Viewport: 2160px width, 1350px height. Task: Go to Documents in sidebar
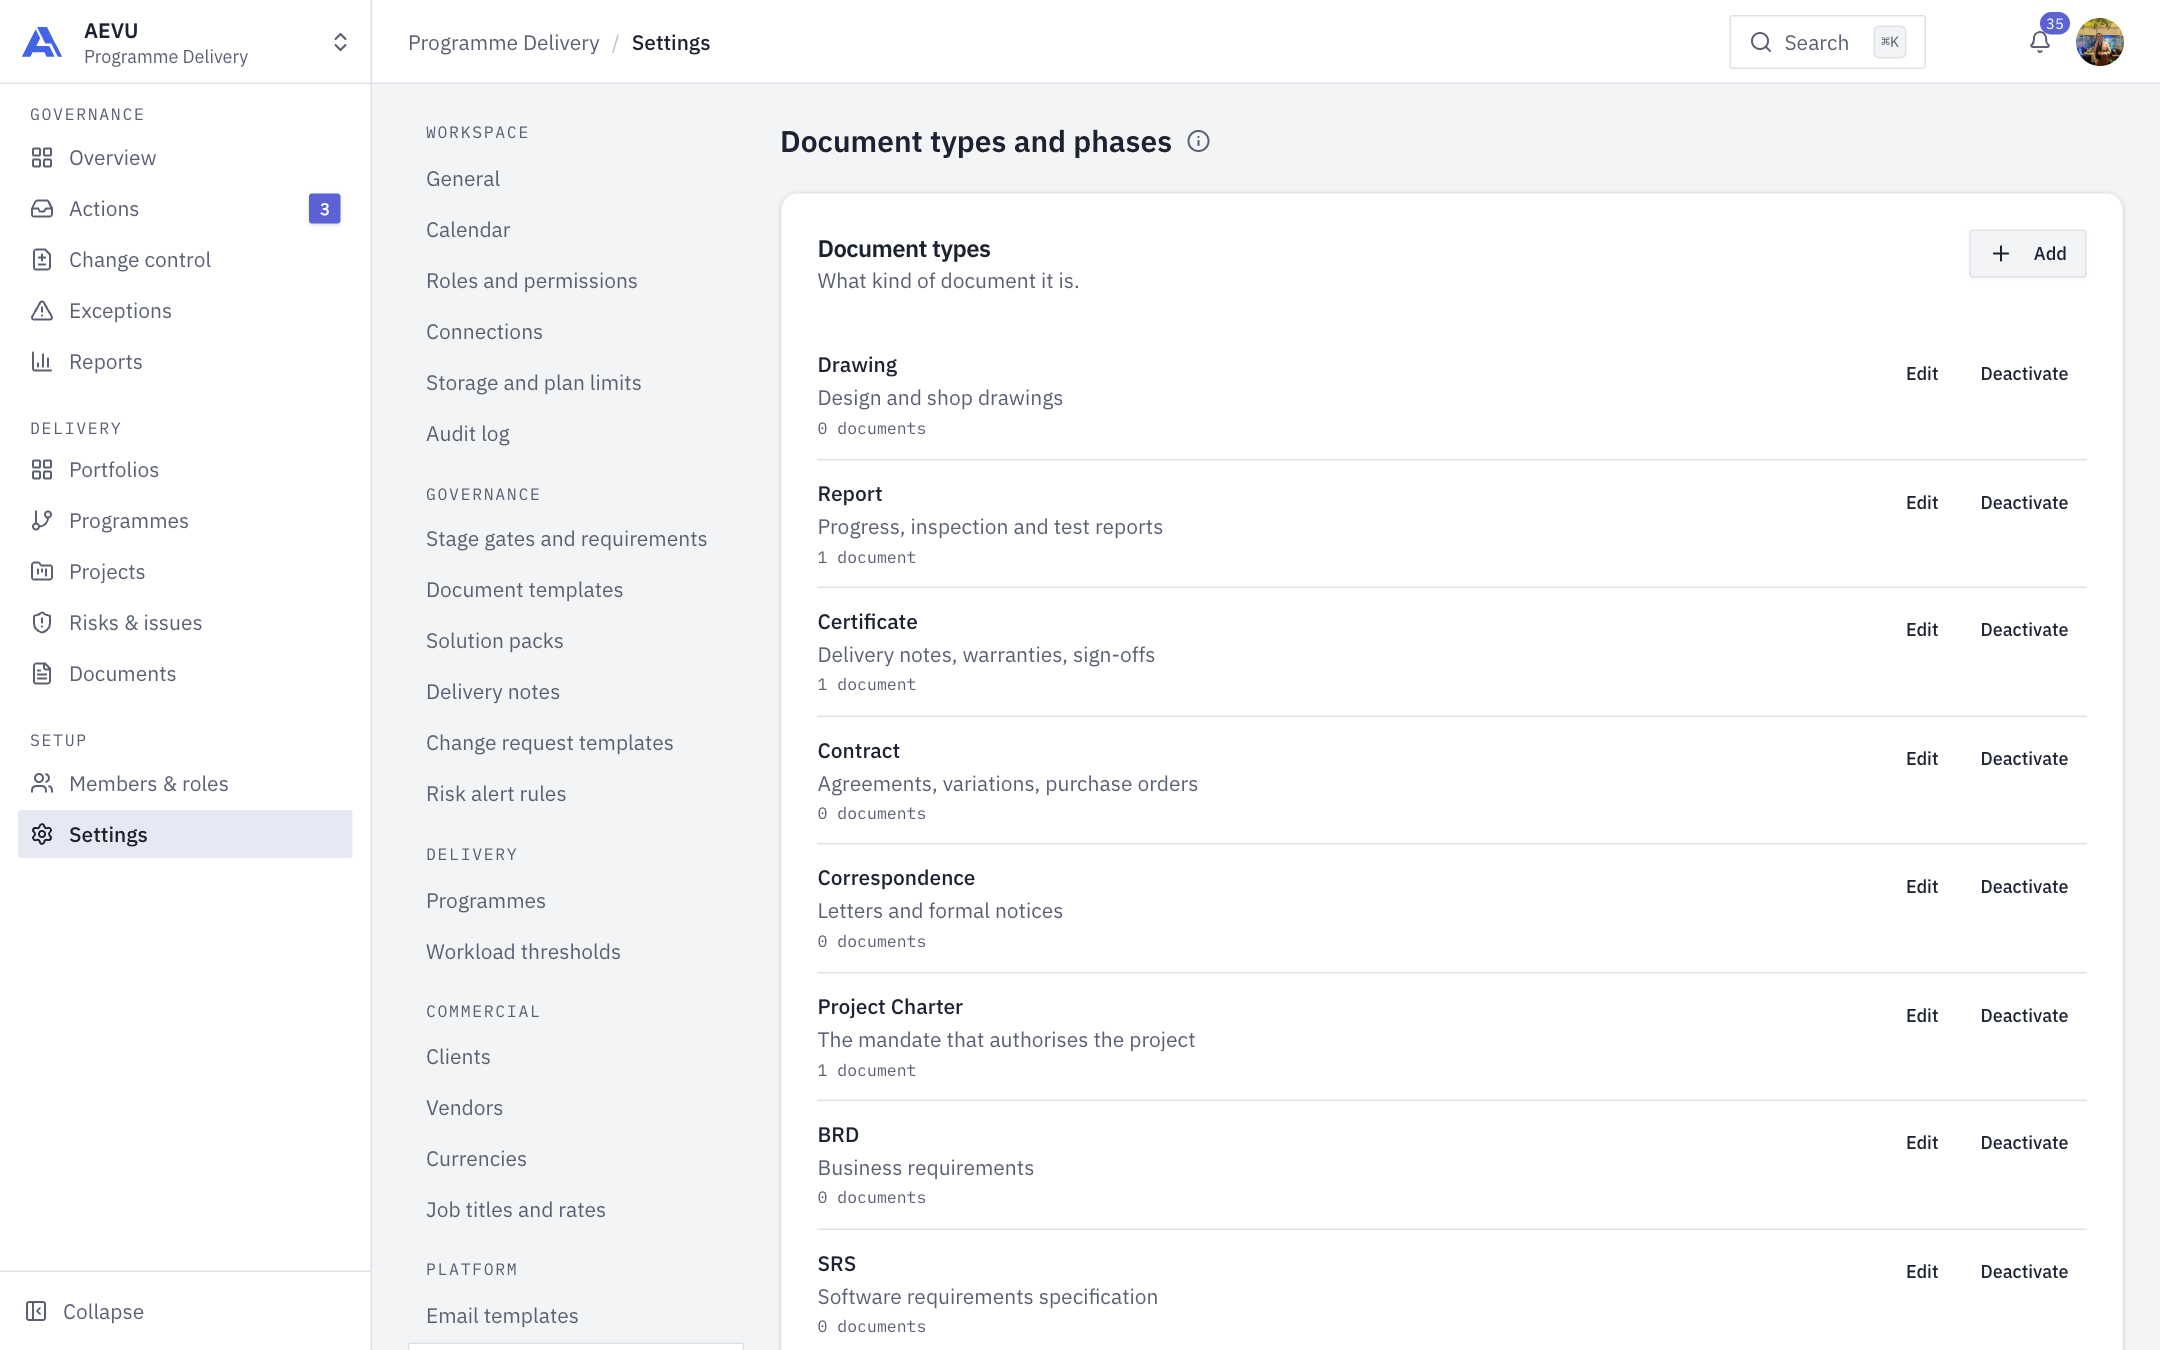pos(185,674)
